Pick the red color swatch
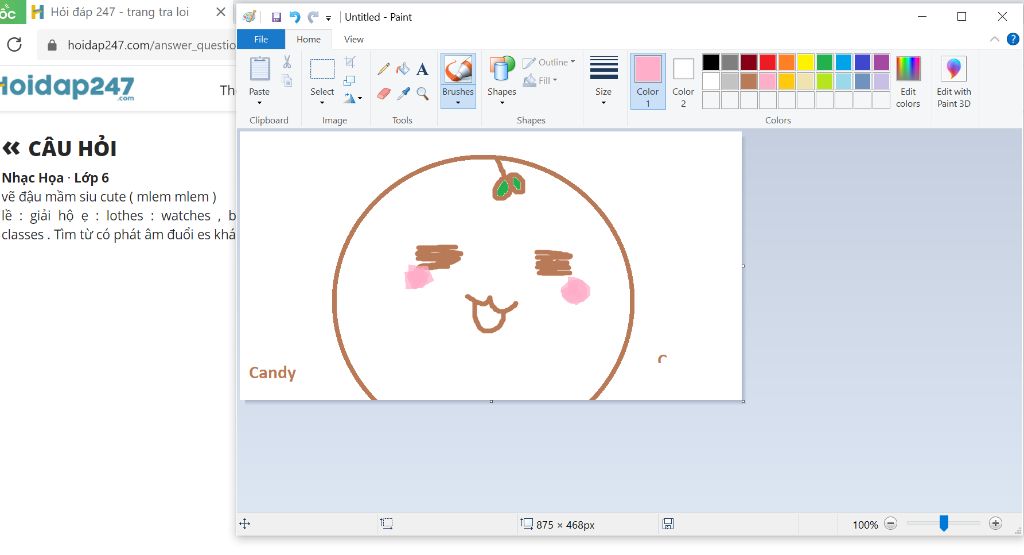Viewport: 1024px width, 555px height. pos(768,62)
